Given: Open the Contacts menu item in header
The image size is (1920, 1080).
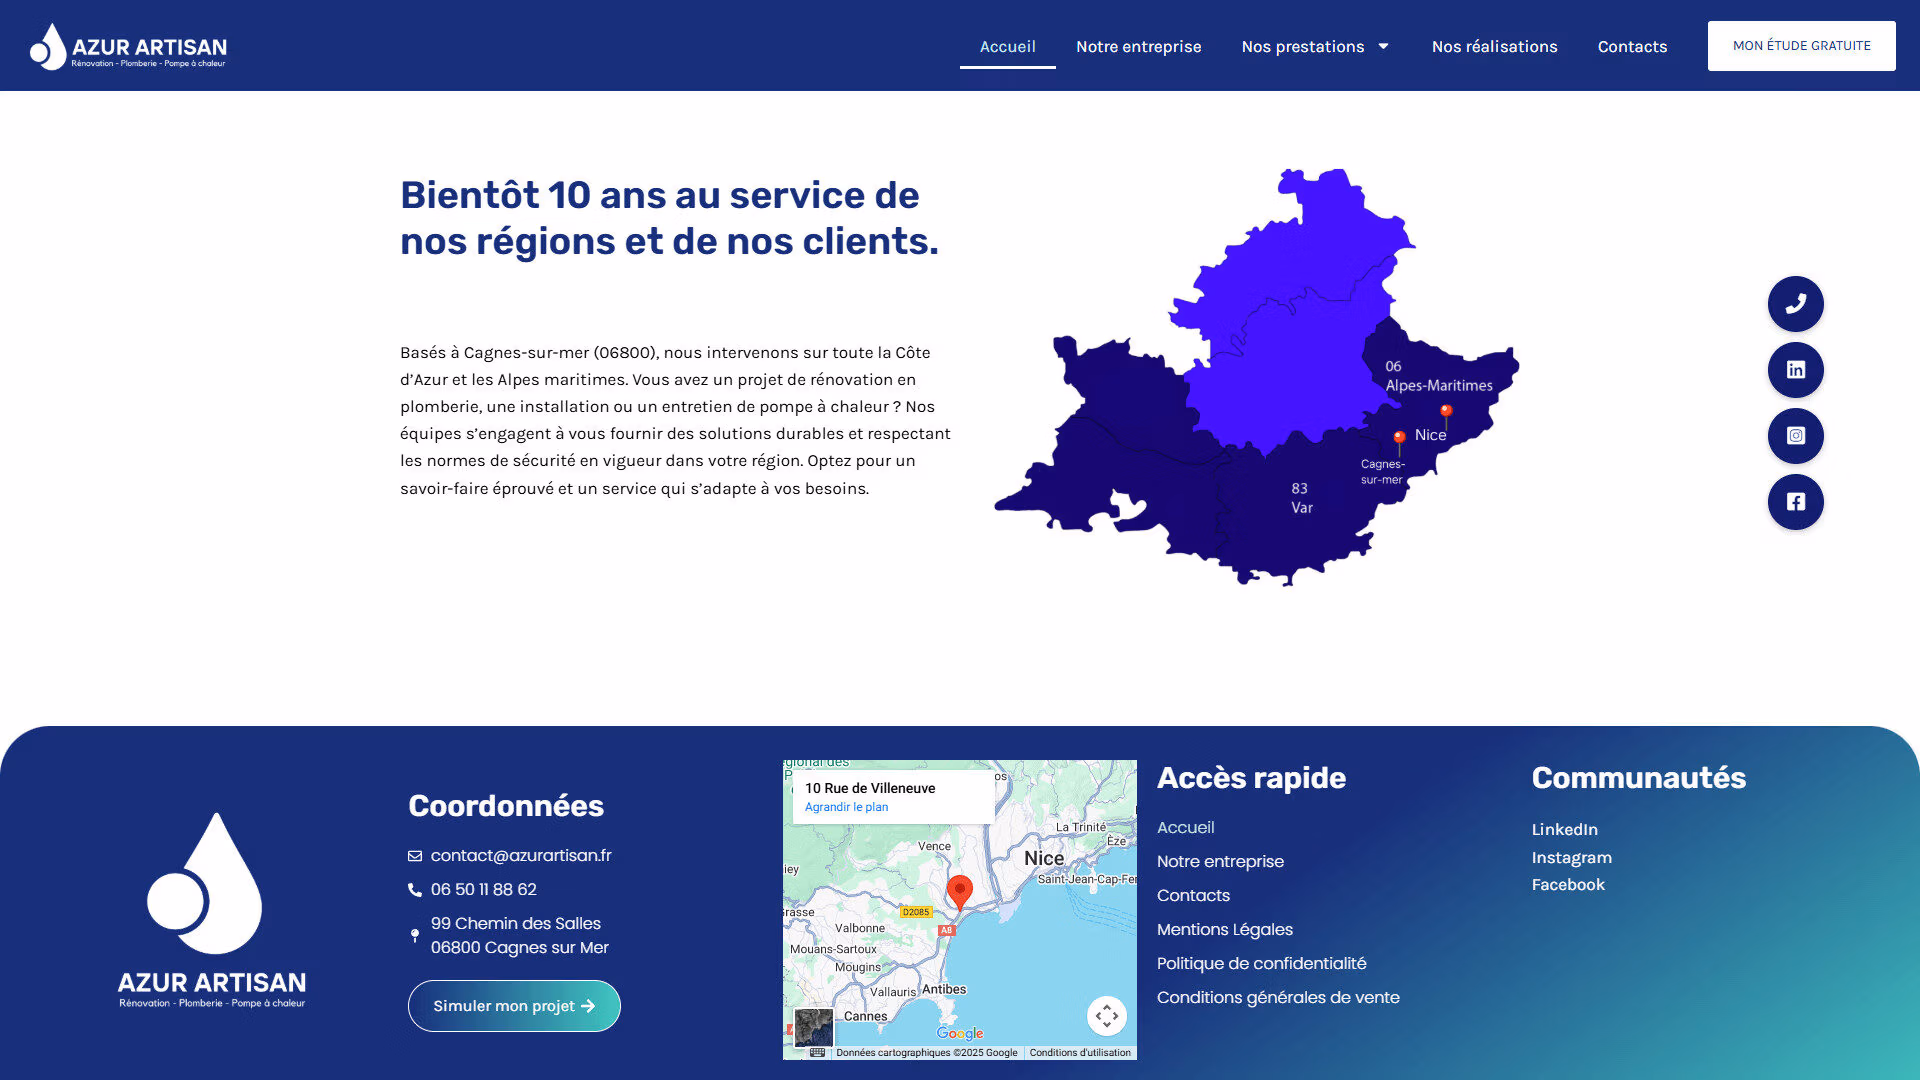Looking at the screenshot, I should pos(1632,46).
